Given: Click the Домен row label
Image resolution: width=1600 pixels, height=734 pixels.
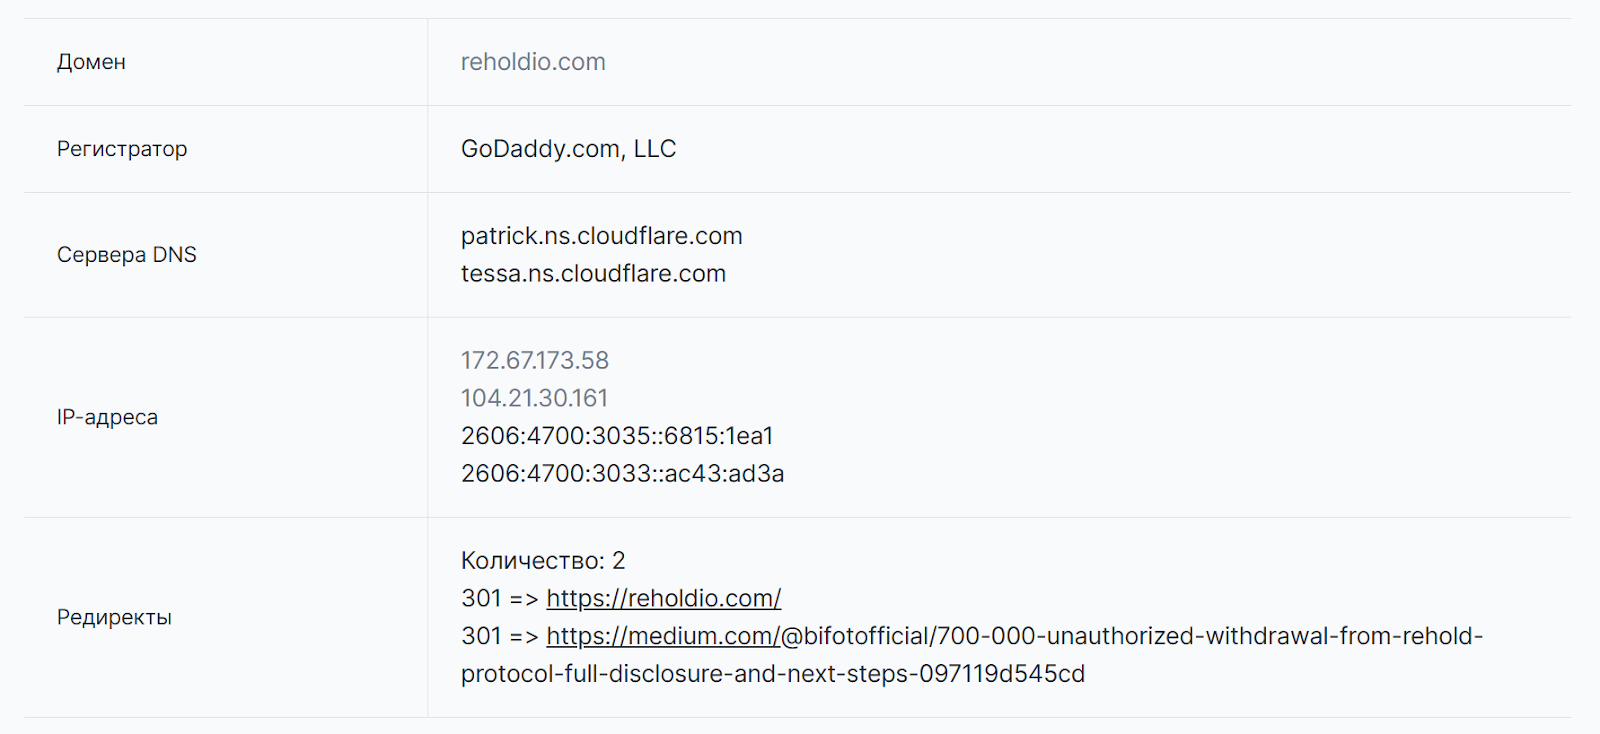Looking at the screenshot, I should 91,62.
